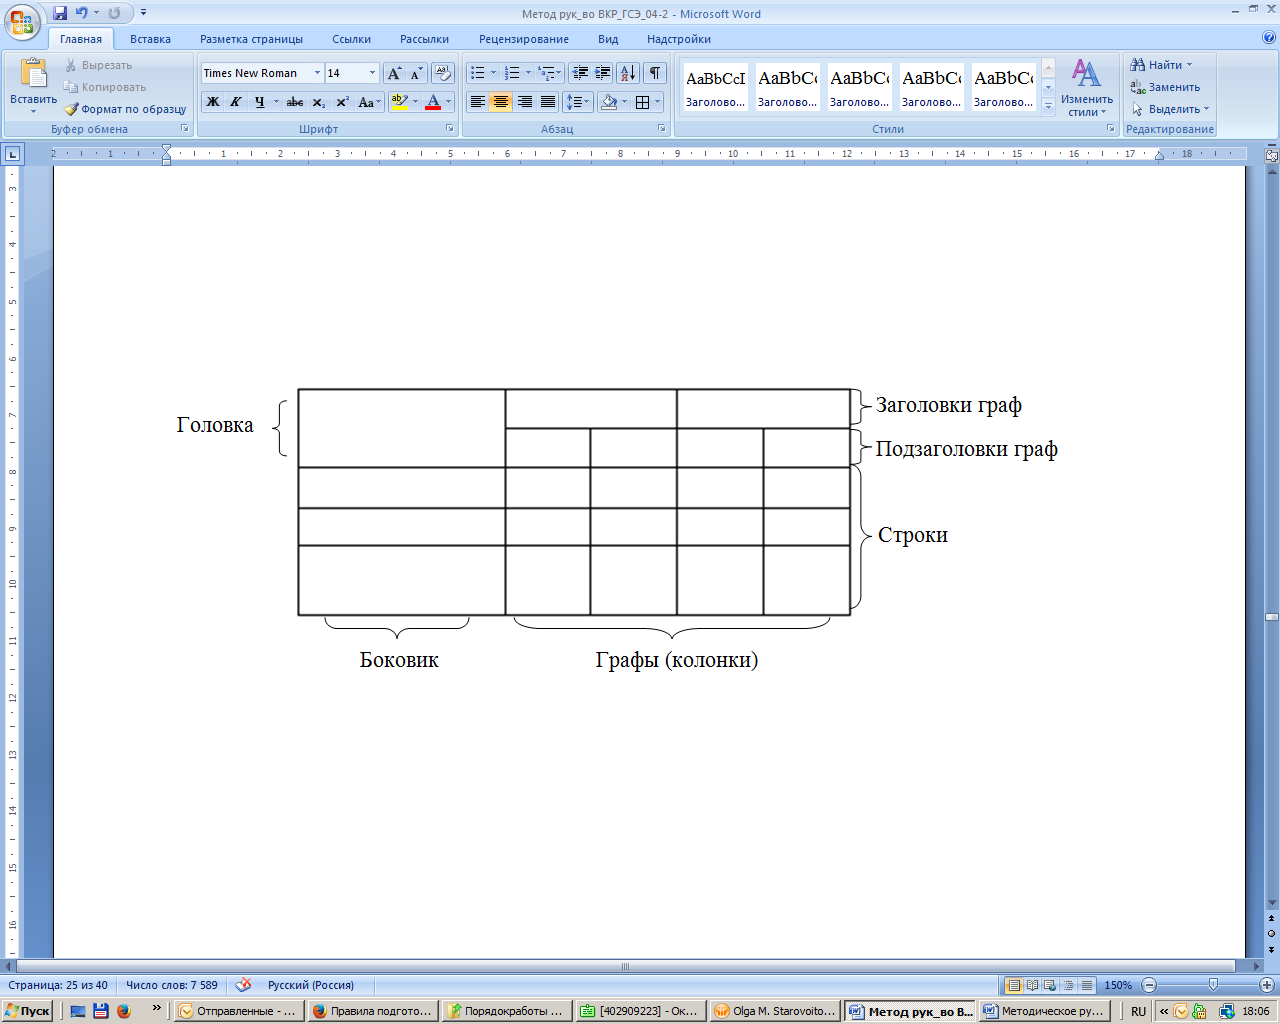
Task: Open the Выделить selection menu
Action: coord(1170,109)
